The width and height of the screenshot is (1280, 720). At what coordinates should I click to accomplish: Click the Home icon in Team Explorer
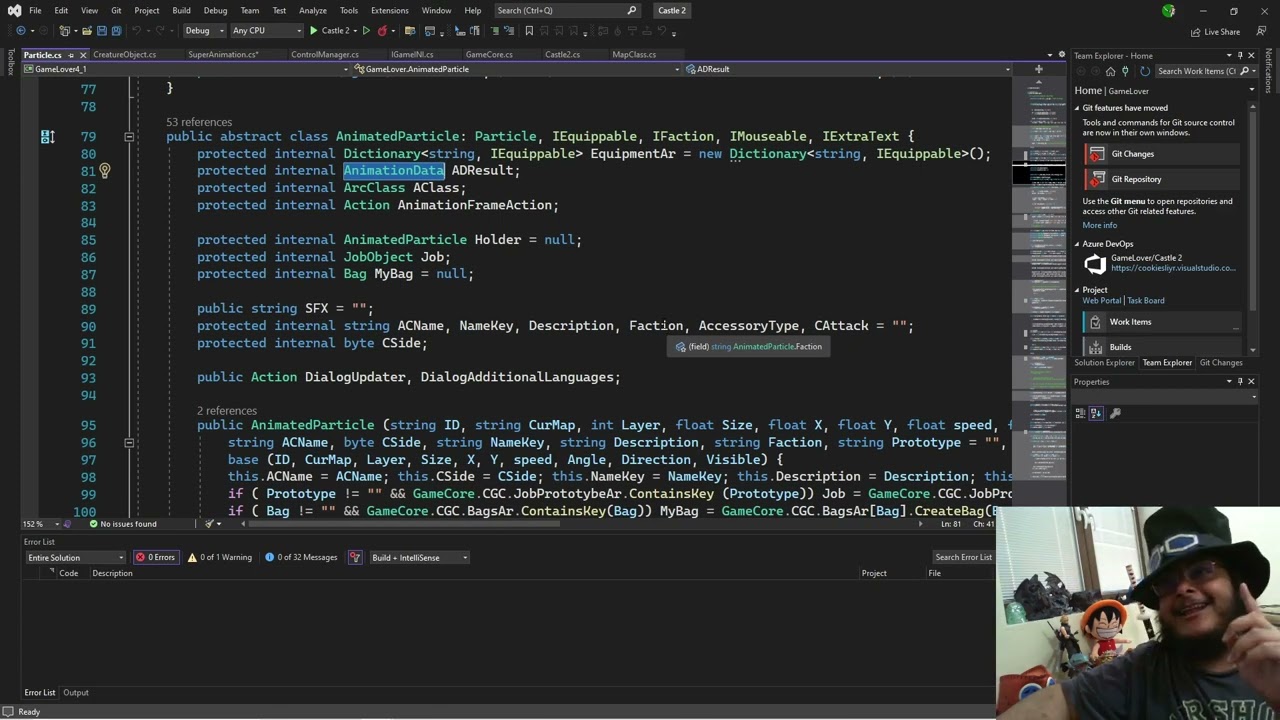pyautogui.click(x=1110, y=71)
